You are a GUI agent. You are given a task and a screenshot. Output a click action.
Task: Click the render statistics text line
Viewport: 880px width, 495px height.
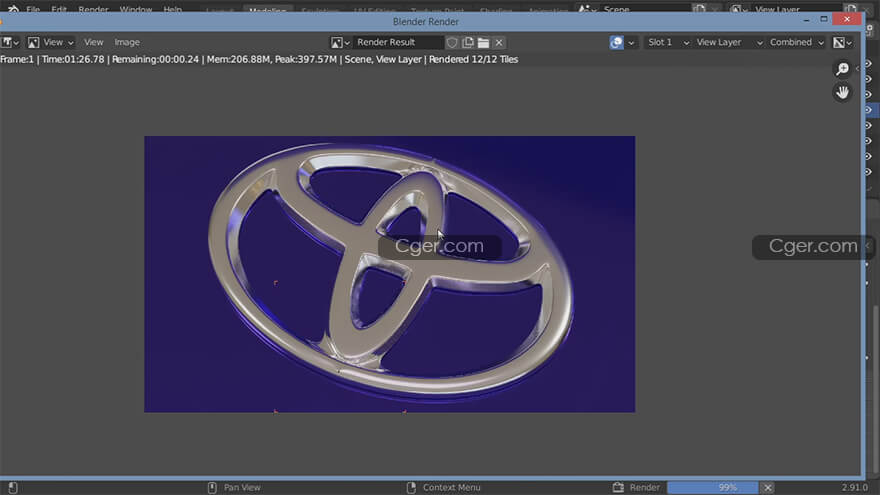259,59
